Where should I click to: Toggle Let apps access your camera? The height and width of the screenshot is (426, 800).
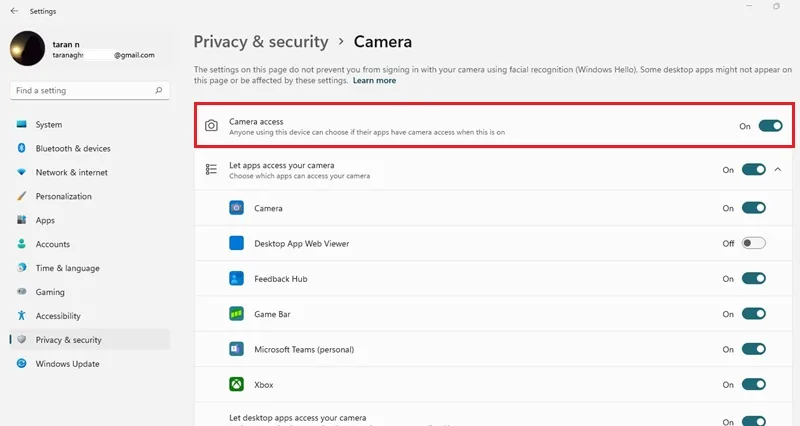point(754,169)
